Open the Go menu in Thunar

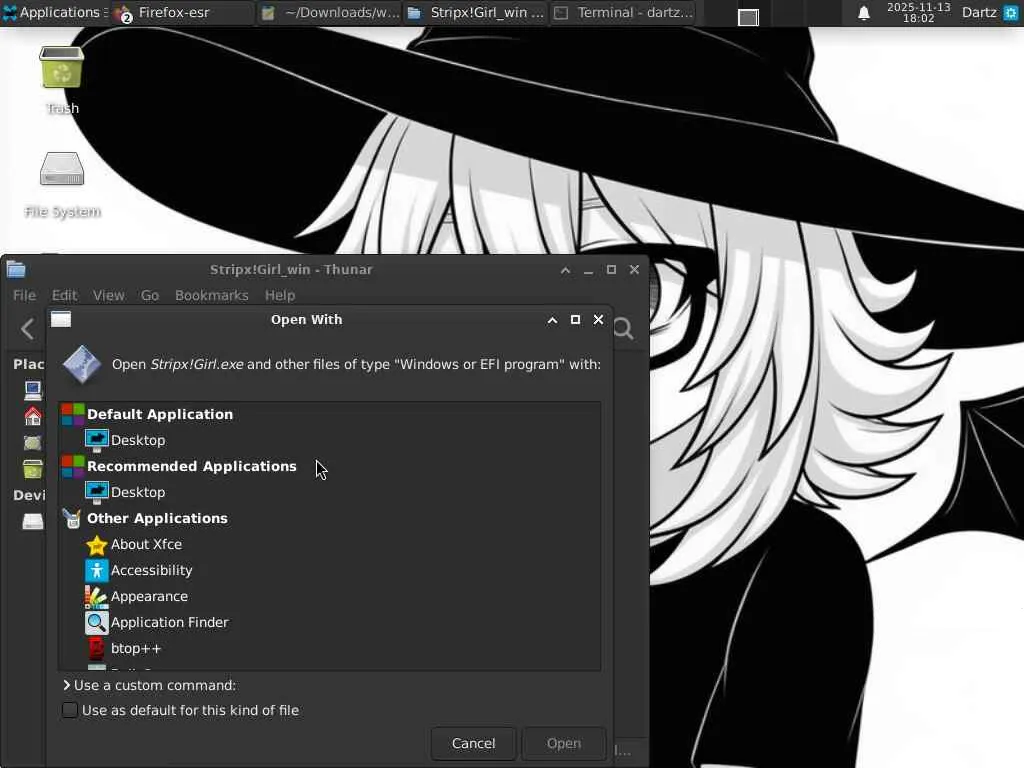coord(150,295)
